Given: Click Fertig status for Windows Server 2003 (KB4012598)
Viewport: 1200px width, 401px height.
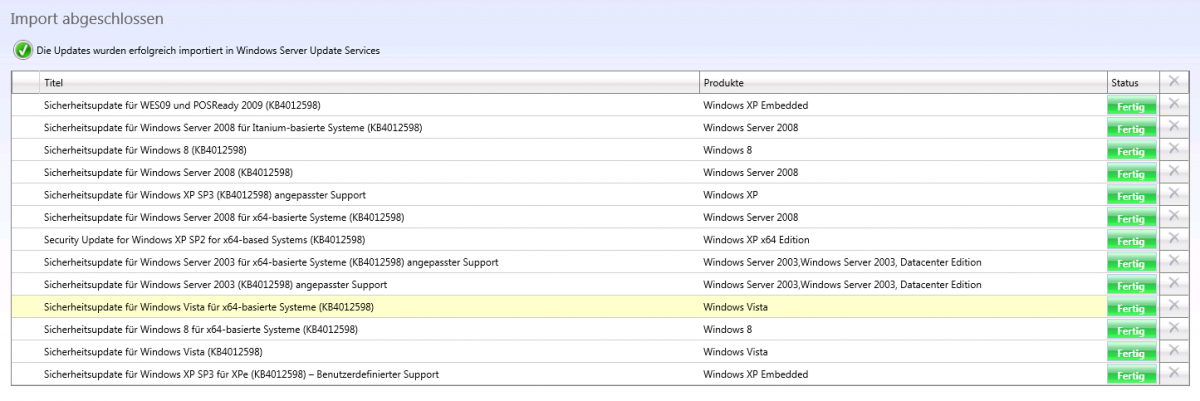Looking at the screenshot, I should pyautogui.click(x=1131, y=286).
